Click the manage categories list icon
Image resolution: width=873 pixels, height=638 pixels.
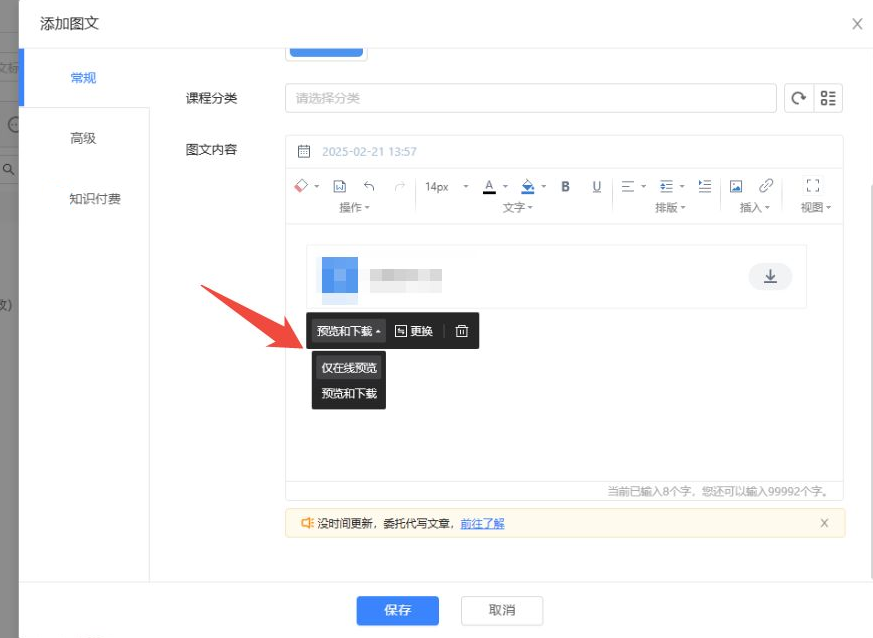(x=828, y=98)
